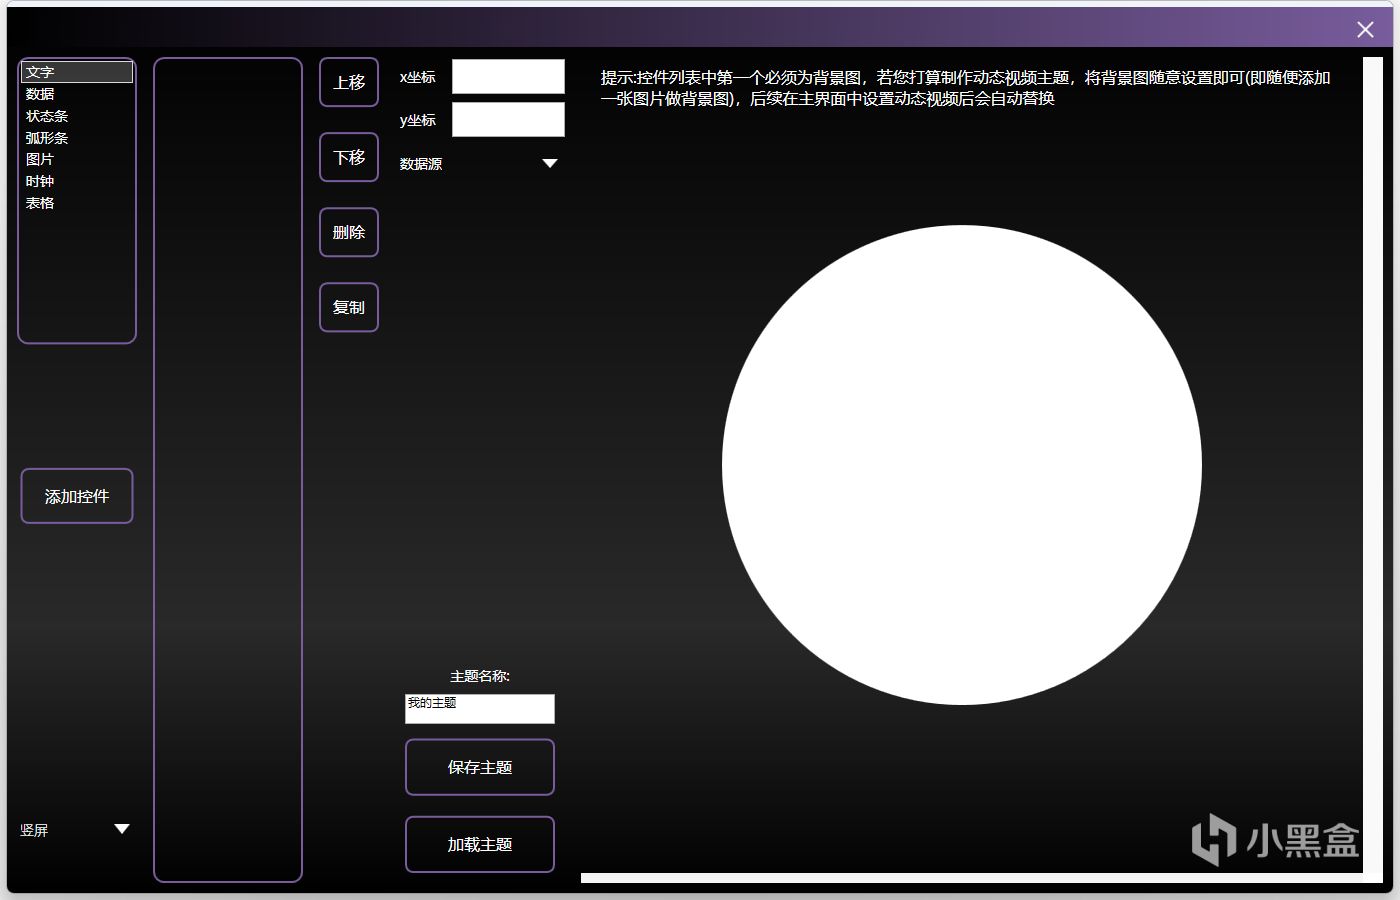Select 表格 control type

[x=77, y=203]
